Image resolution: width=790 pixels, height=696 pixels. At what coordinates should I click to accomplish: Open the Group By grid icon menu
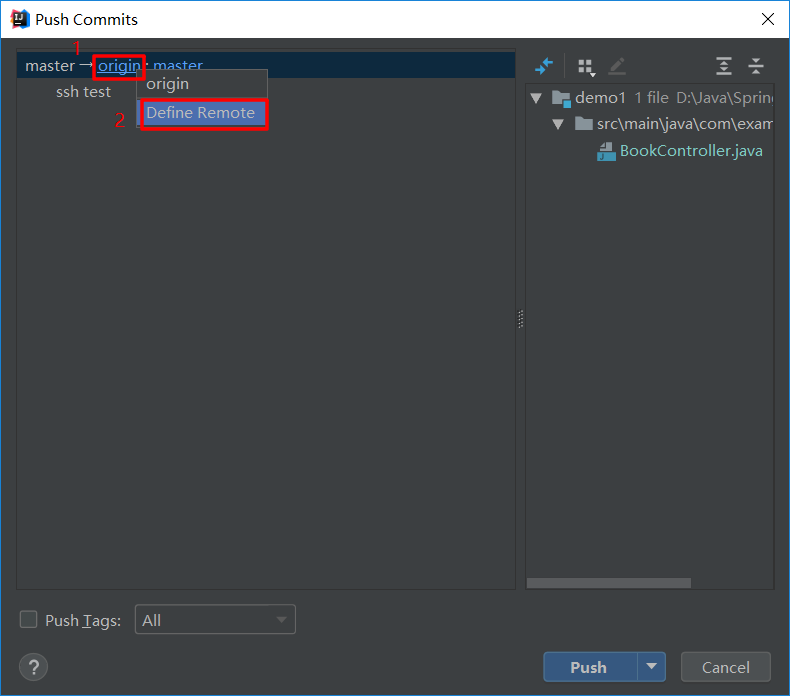tap(586, 67)
